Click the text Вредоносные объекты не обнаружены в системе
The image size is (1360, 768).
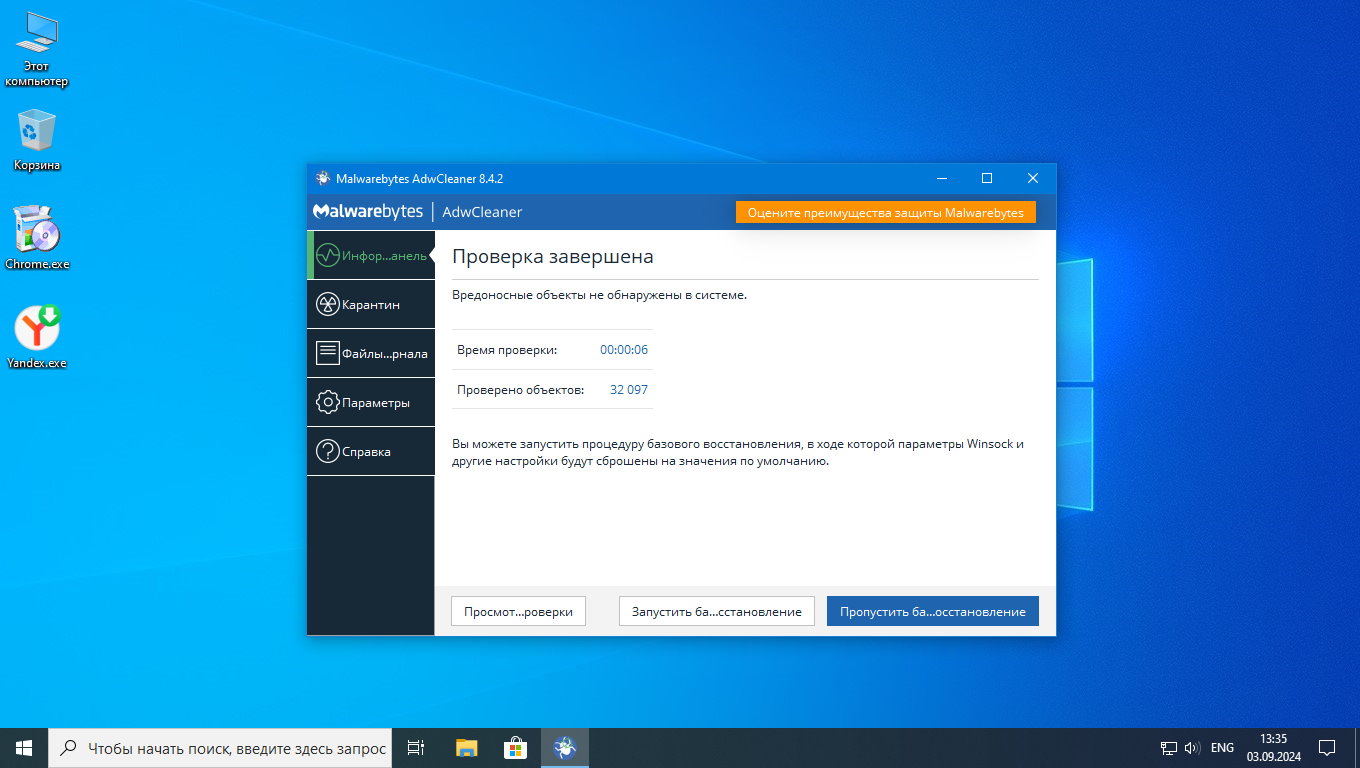(600, 295)
